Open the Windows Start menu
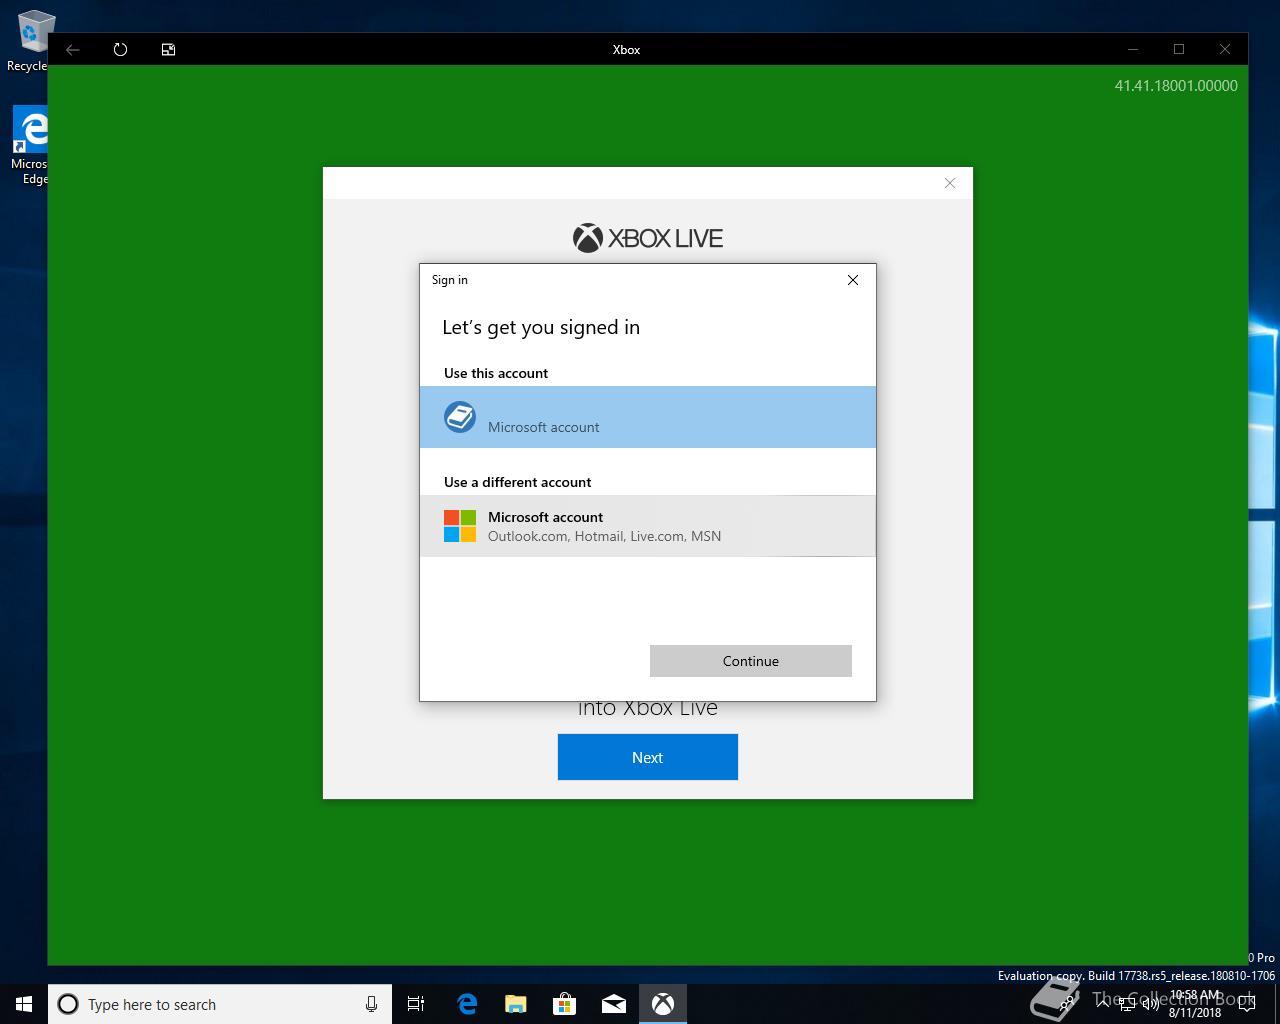The width and height of the screenshot is (1280, 1024). point(24,1004)
